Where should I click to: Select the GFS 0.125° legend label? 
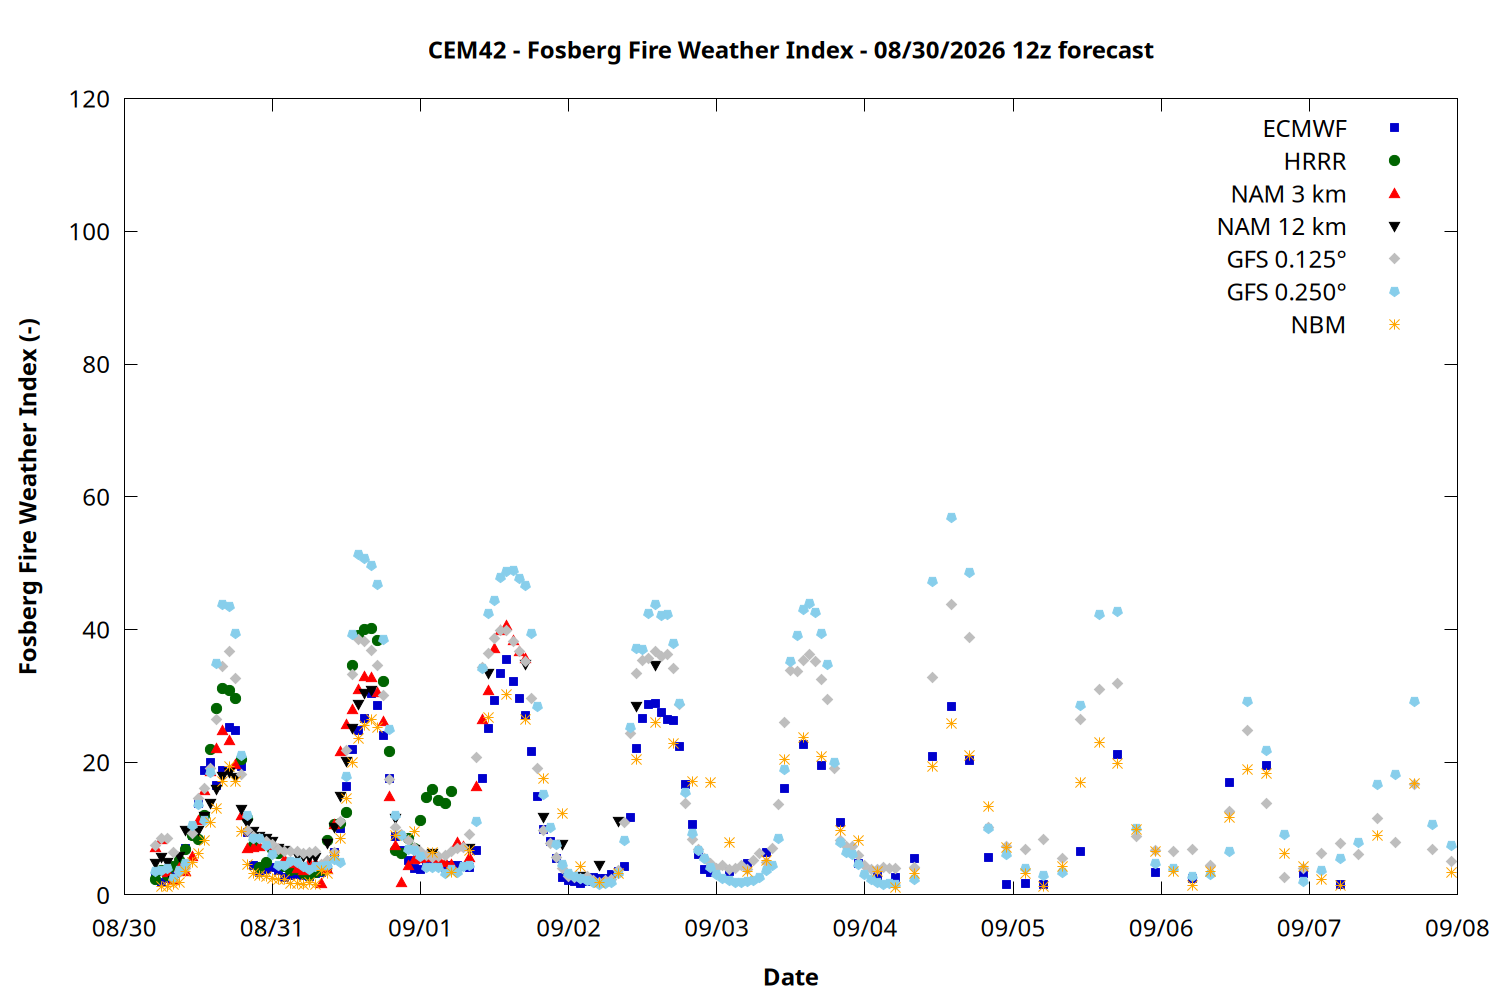click(1286, 260)
